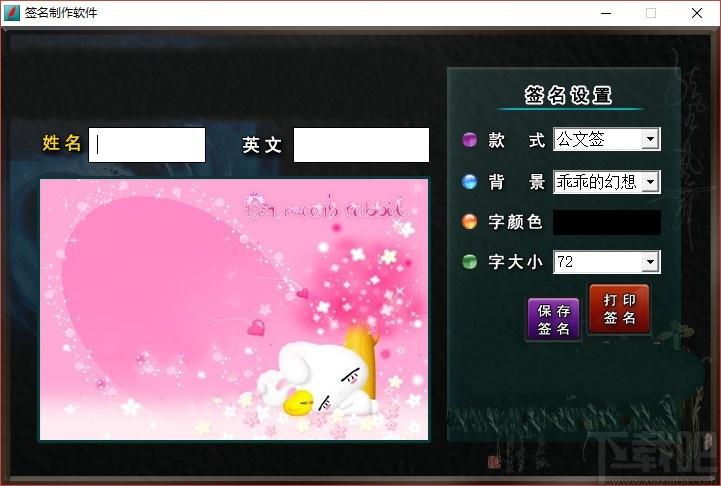Open the black 字颜色 color swatch
This screenshot has height=486, width=721.
coord(607,223)
